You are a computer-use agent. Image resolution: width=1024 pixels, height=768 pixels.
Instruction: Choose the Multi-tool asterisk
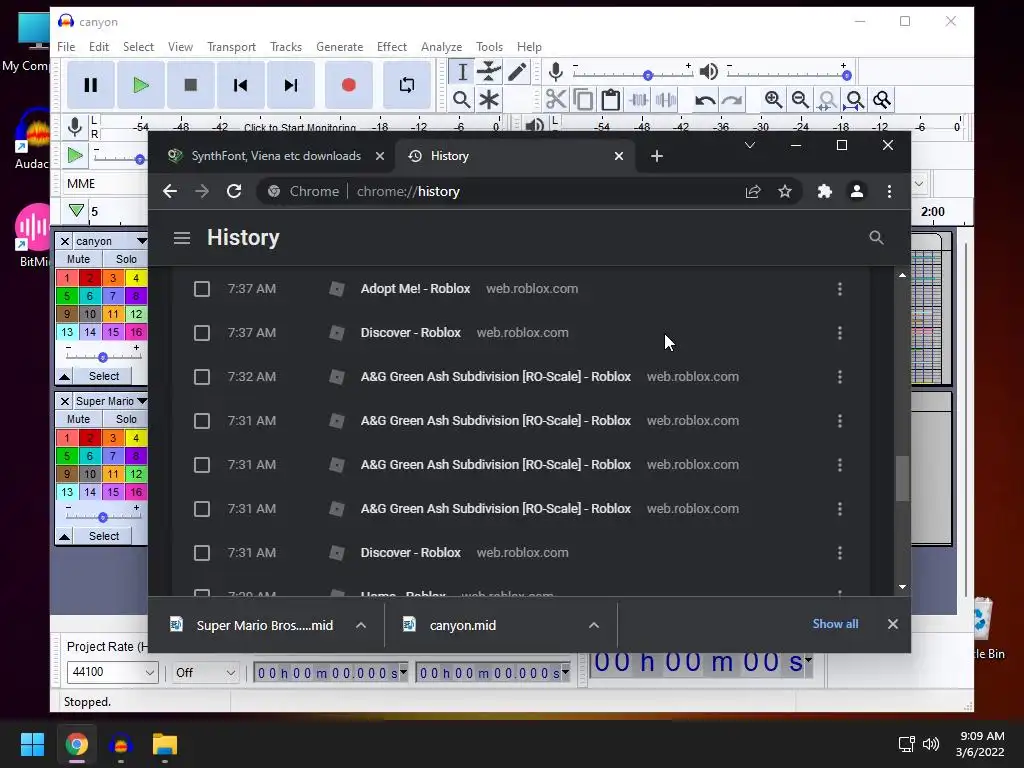[488, 100]
